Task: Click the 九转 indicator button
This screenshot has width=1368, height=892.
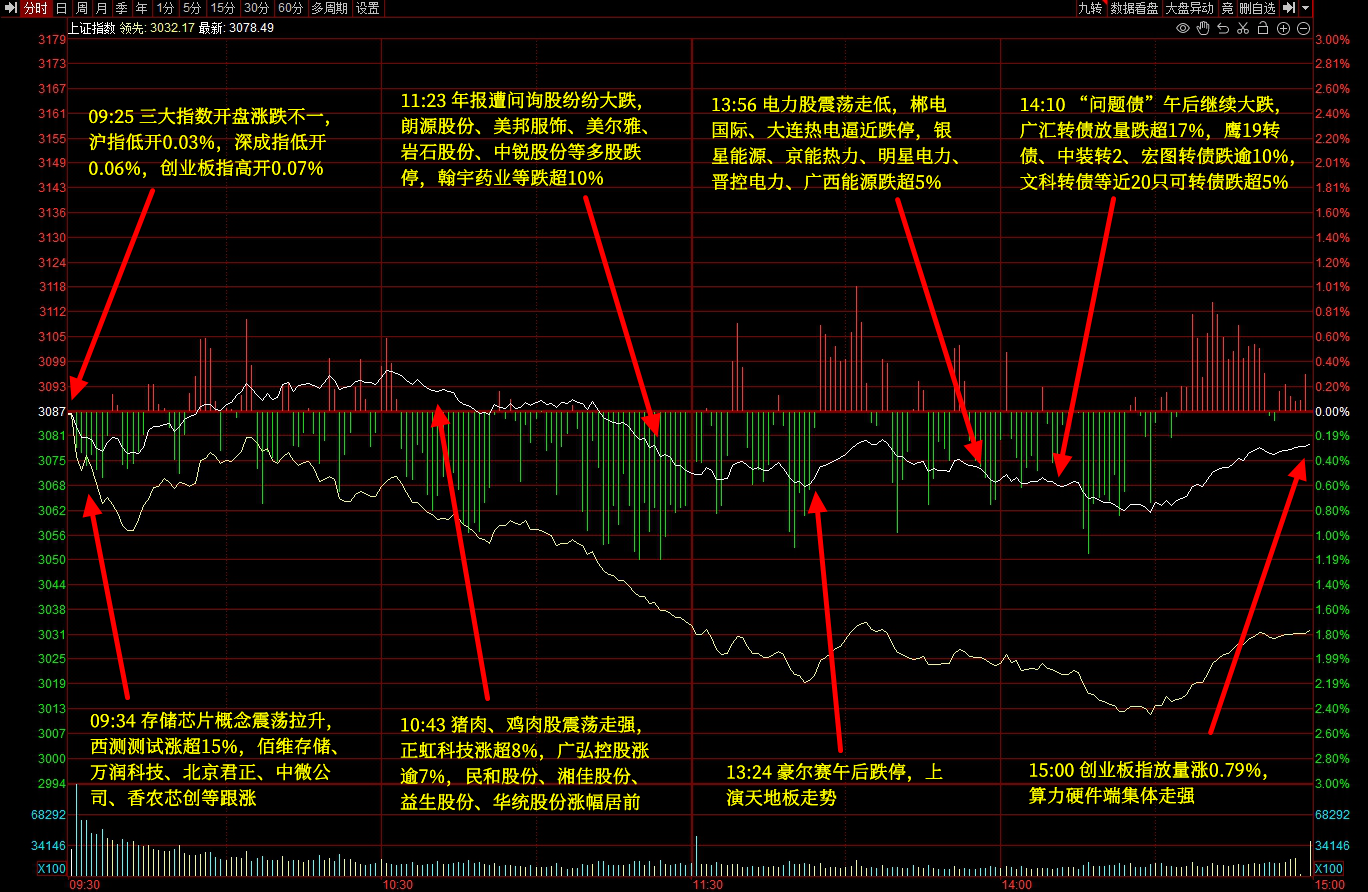Action: (x=1089, y=8)
